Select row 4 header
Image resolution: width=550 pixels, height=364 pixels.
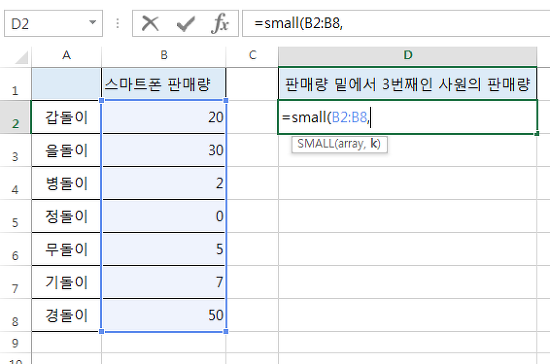[x=15, y=183]
